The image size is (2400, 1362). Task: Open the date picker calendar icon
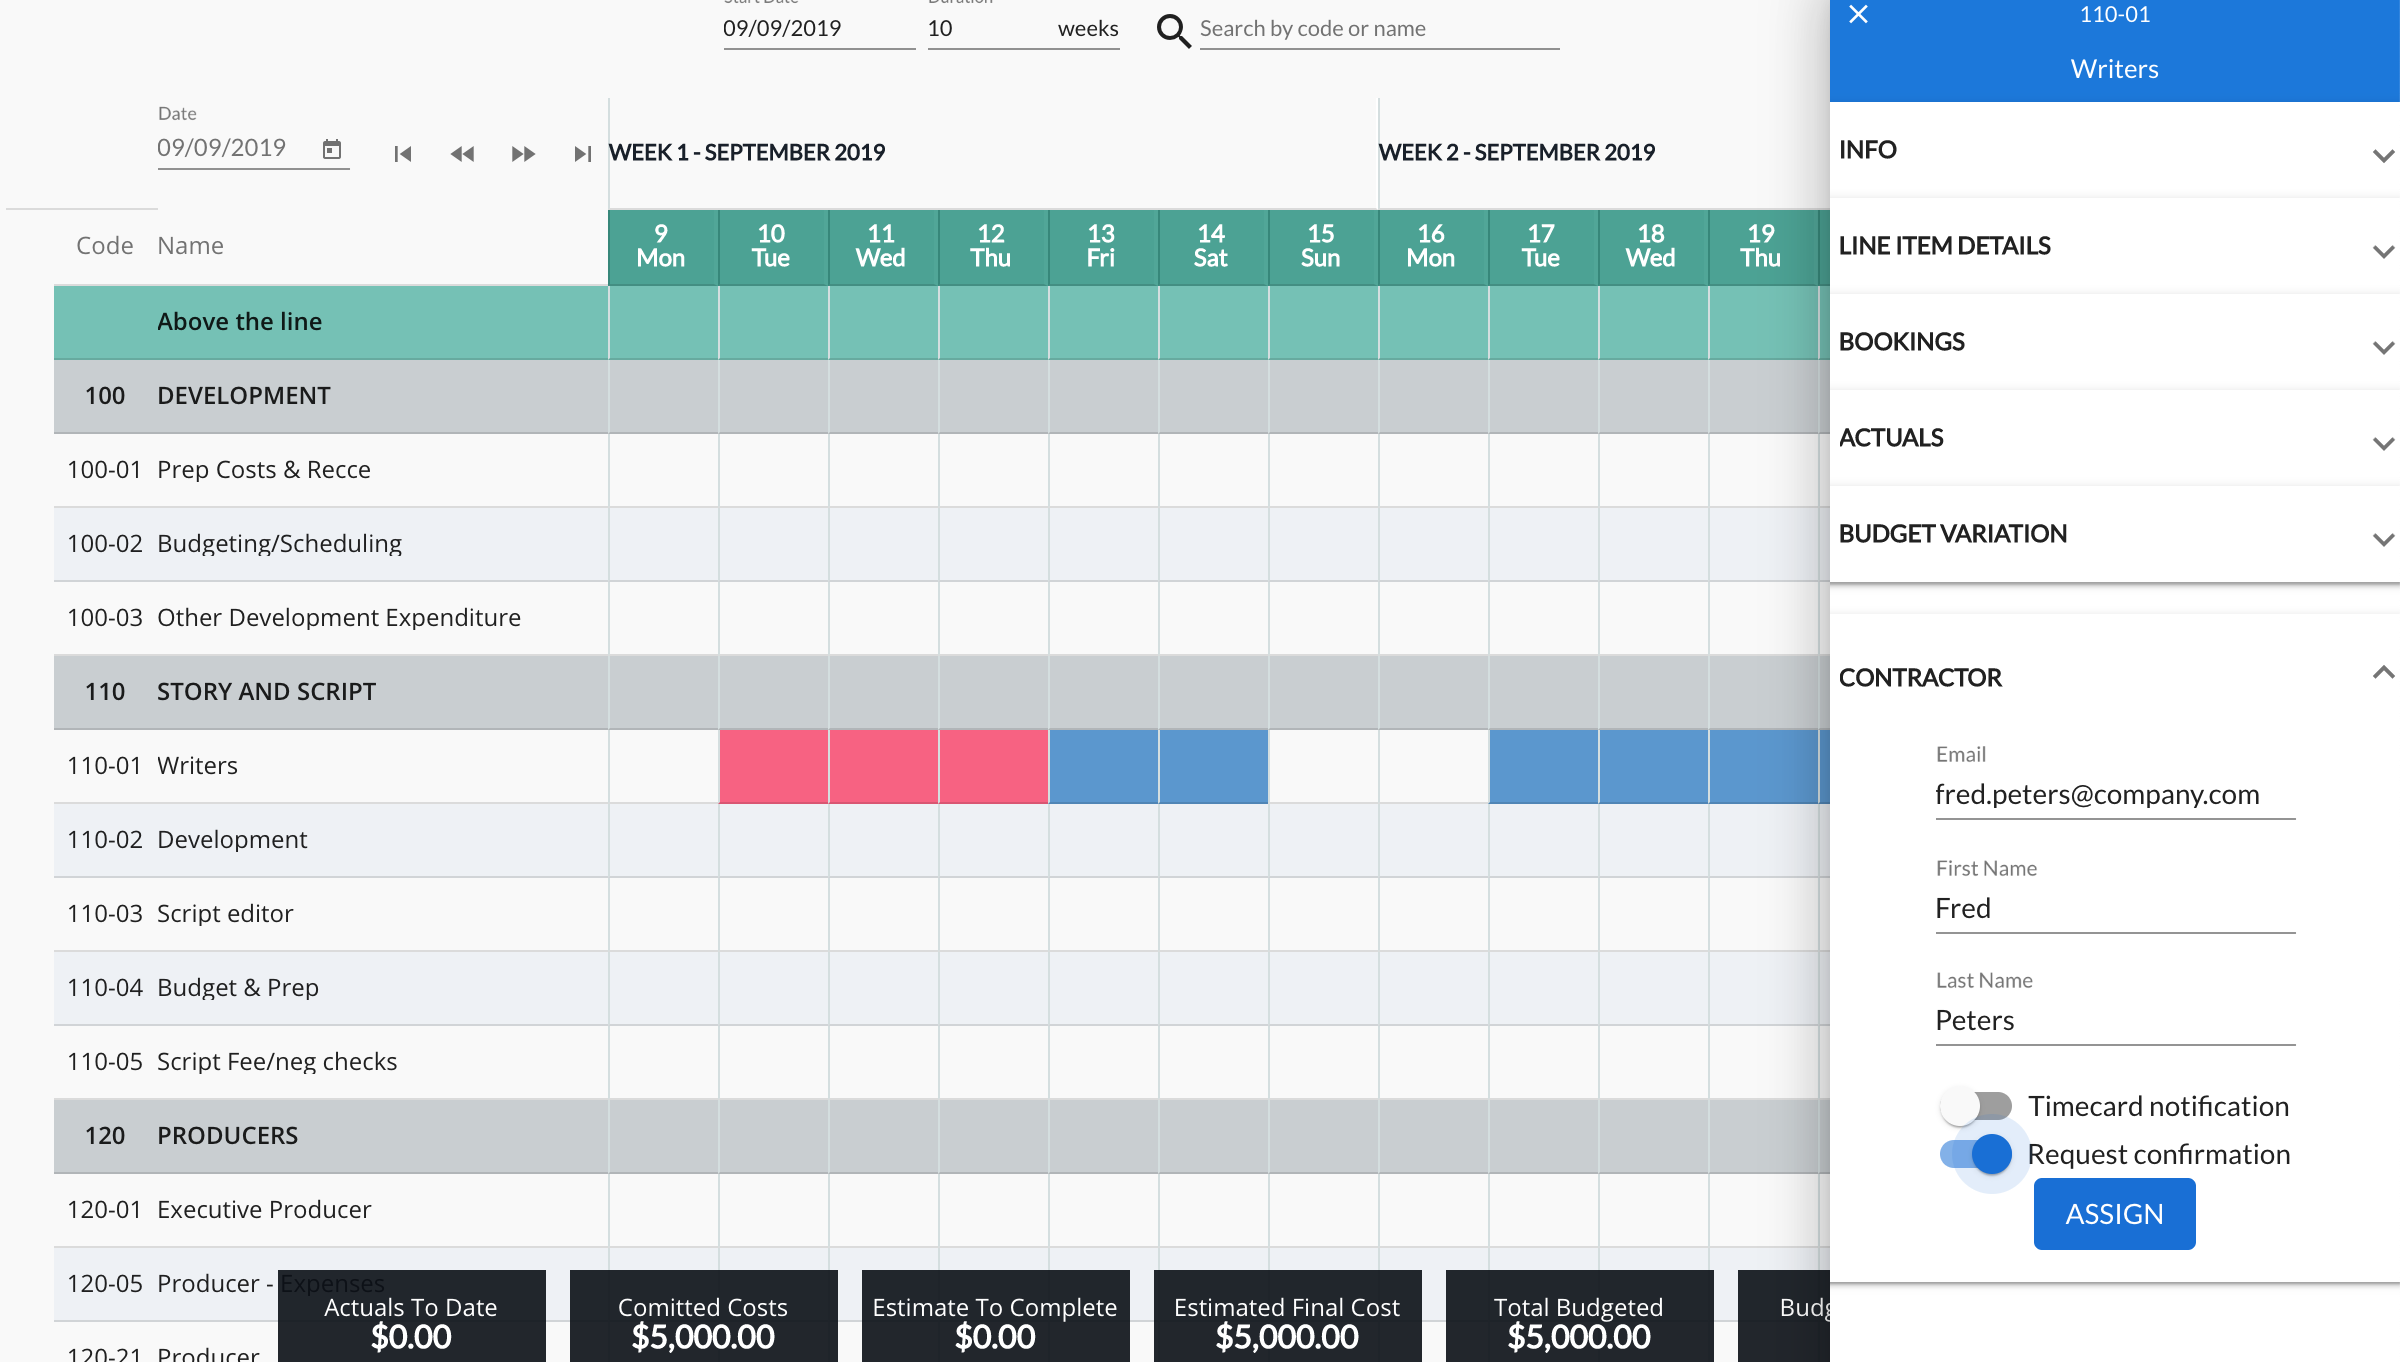(x=332, y=150)
